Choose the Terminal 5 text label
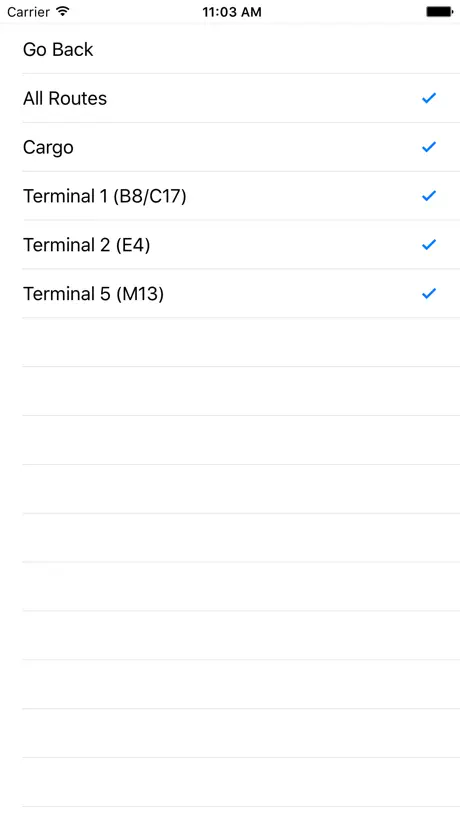This screenshot has height=818, width=460. pos(67,294)
